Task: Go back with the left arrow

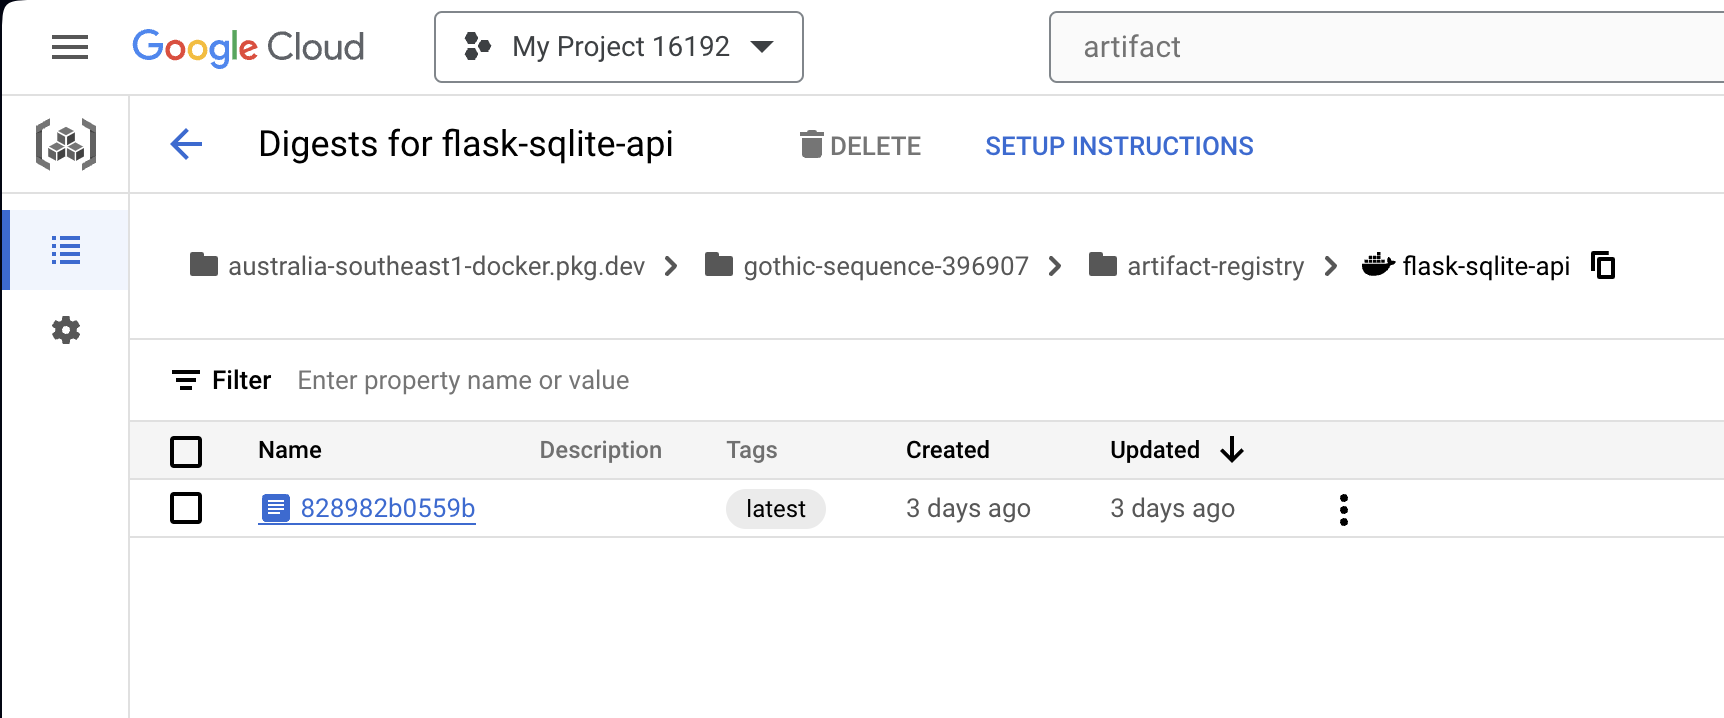Action: pyautogui.click(x=186, y=145)
